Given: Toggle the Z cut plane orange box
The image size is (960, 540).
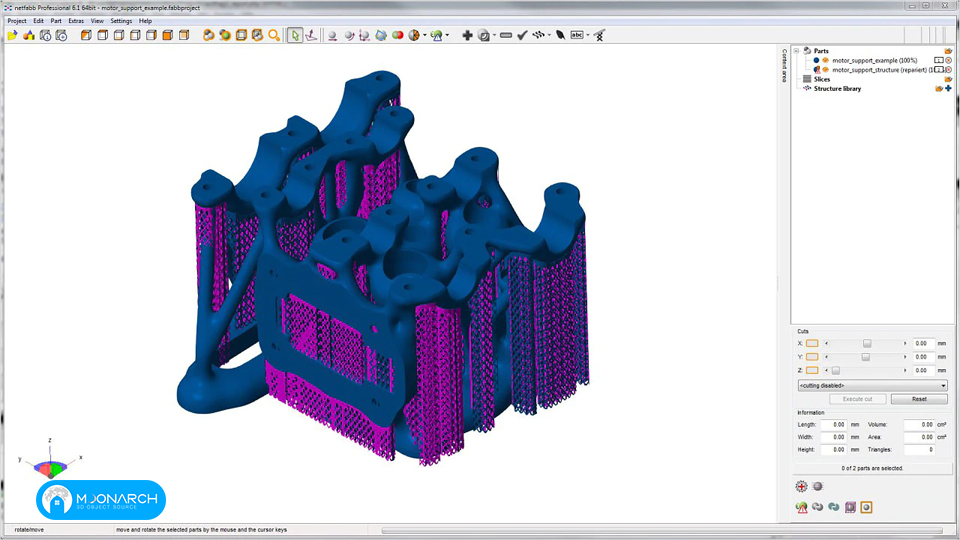Looking at the screenshot, I should (812, 370).
